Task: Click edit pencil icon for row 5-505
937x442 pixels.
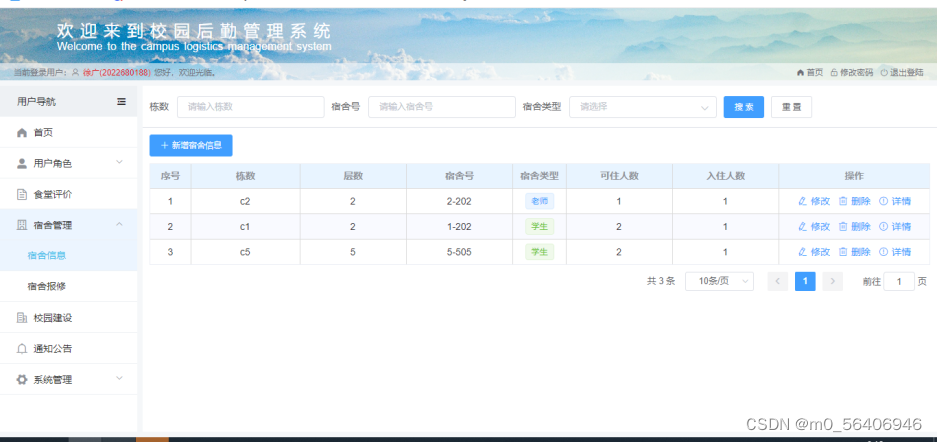Action: coord(803,252)
